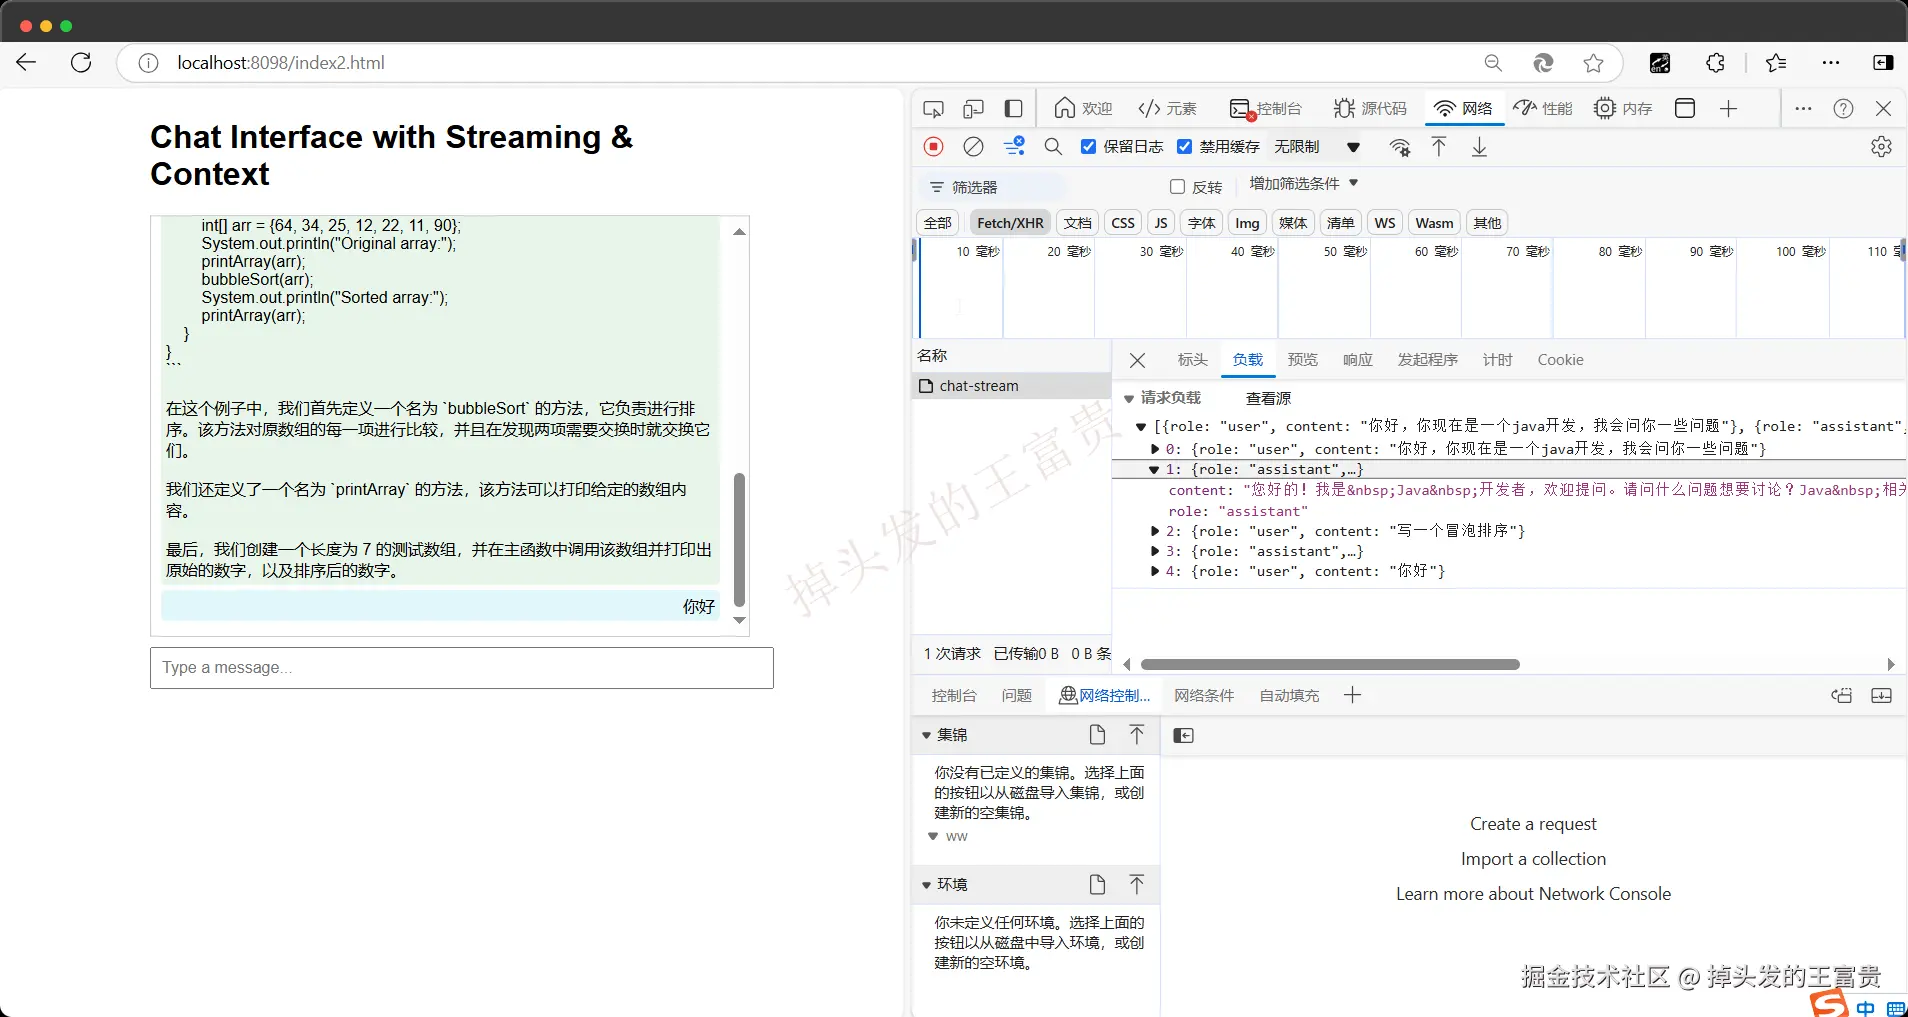This screenshot has height=1017, width=1908.
Task: Toggle the preserve log checkbox
Action: pyautogui.click(x=1088, y=147)
